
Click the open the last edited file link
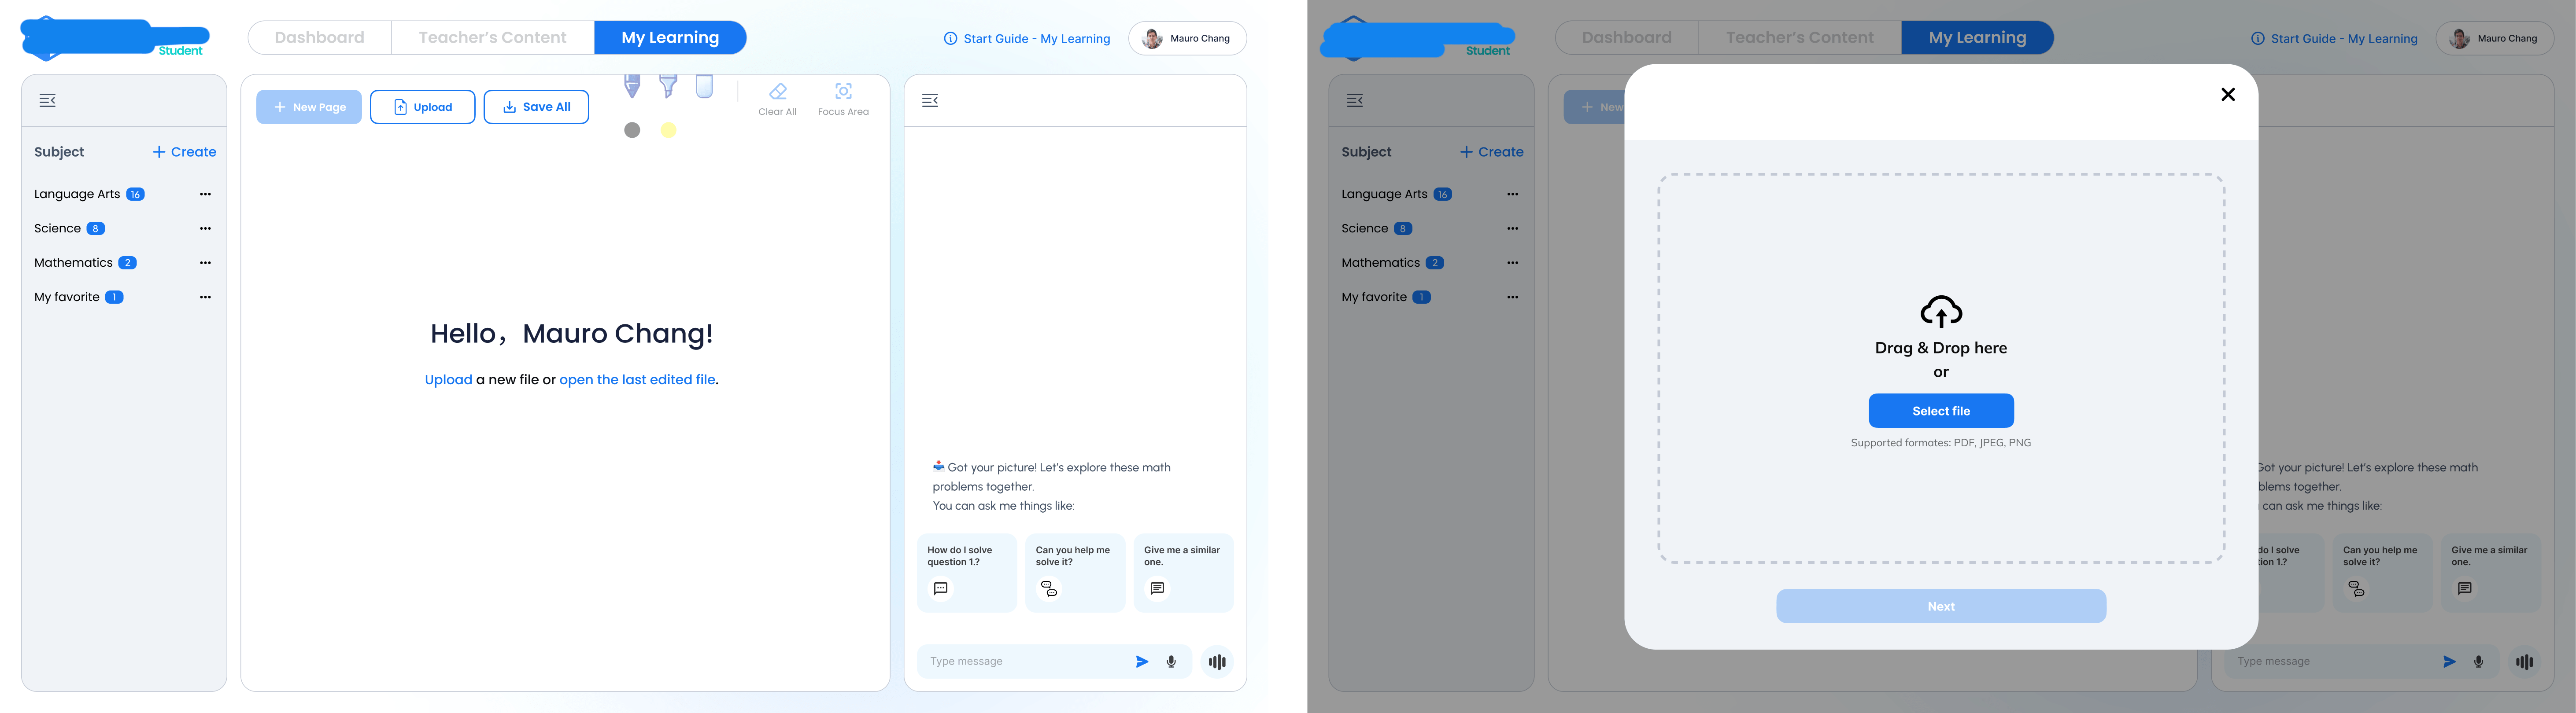tap(637, 380)
